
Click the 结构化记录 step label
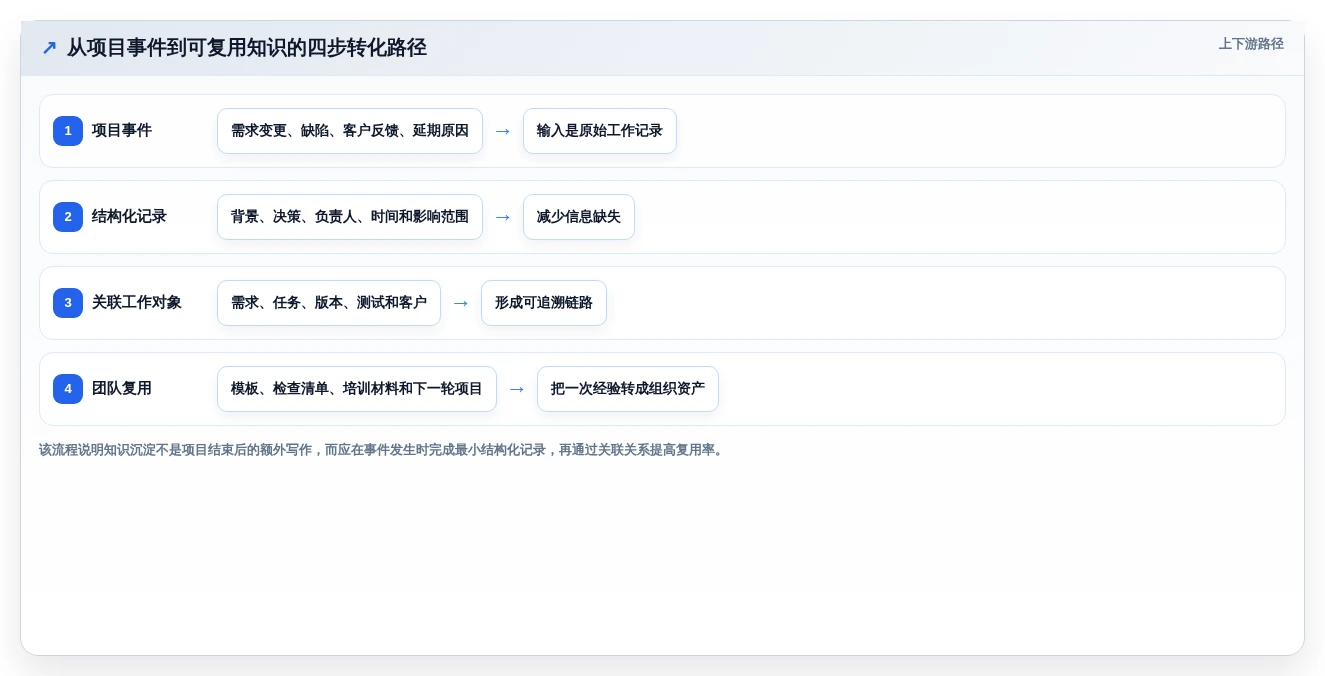(x=130, y=217)
